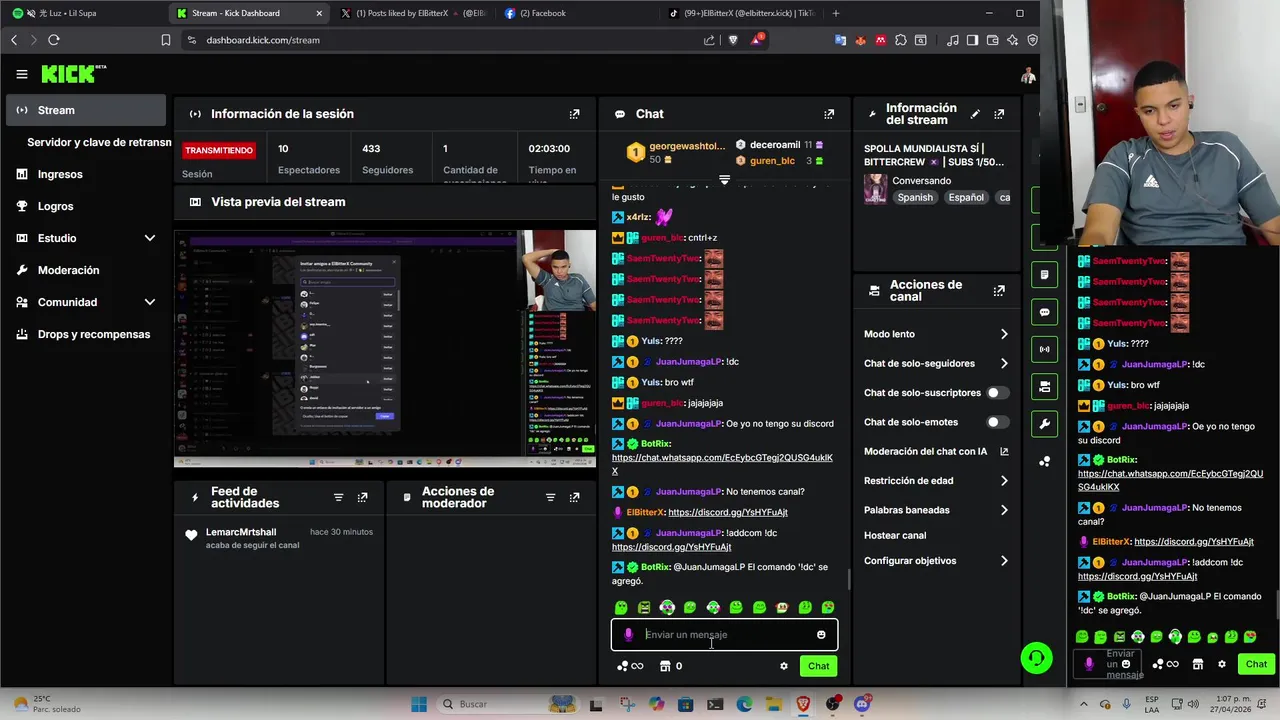Image resolution: width=1280 pixels, height=720 pixels.
Task: Reload the Kick dashboard page
Action: (54, 40)
